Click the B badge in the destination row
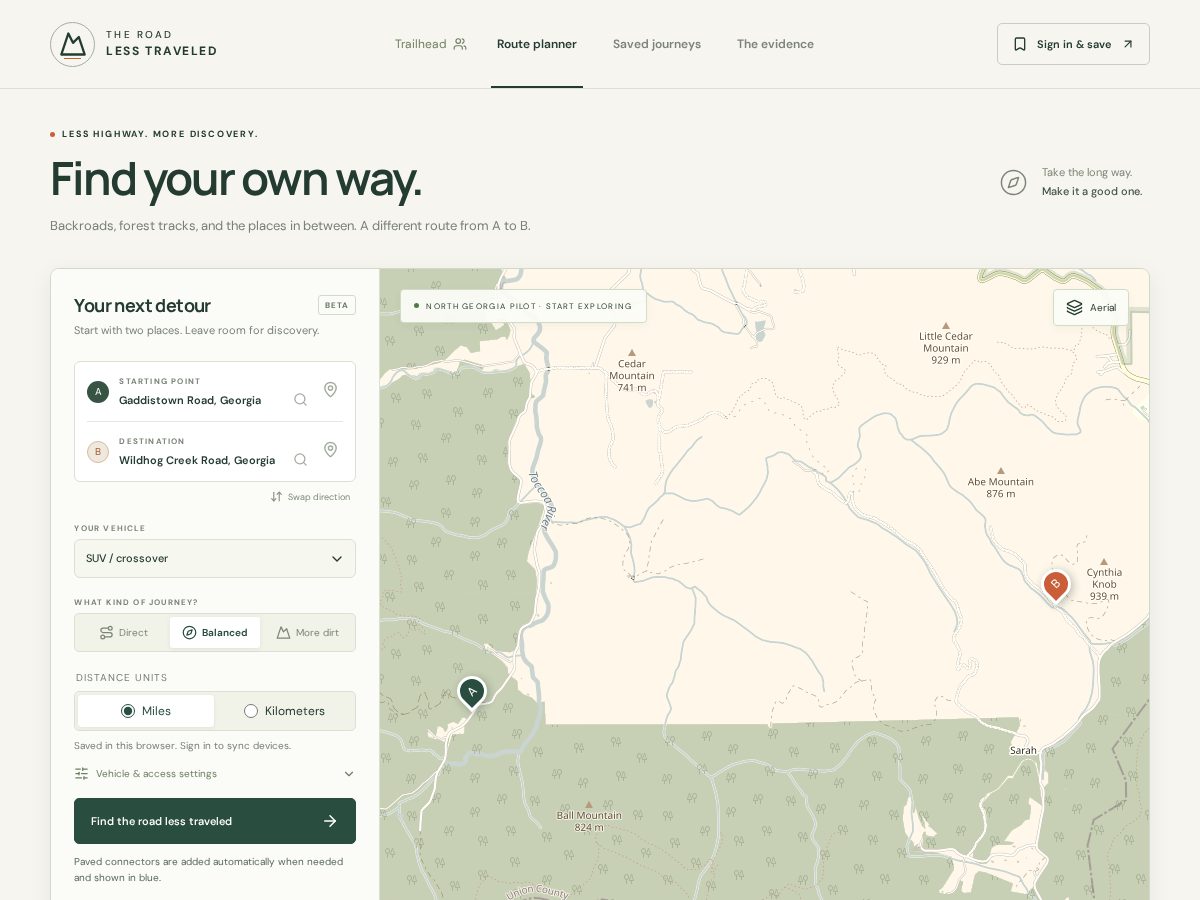This screenshot has width=1200, height=900. 98,451
